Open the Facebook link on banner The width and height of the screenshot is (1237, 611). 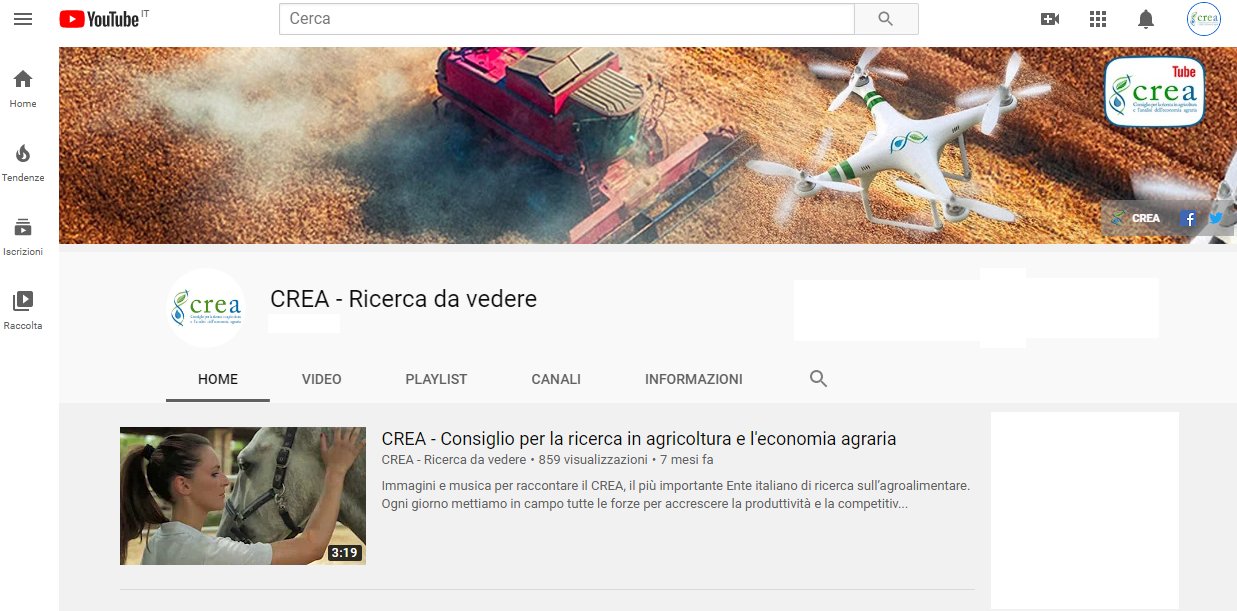(1188, 218)
